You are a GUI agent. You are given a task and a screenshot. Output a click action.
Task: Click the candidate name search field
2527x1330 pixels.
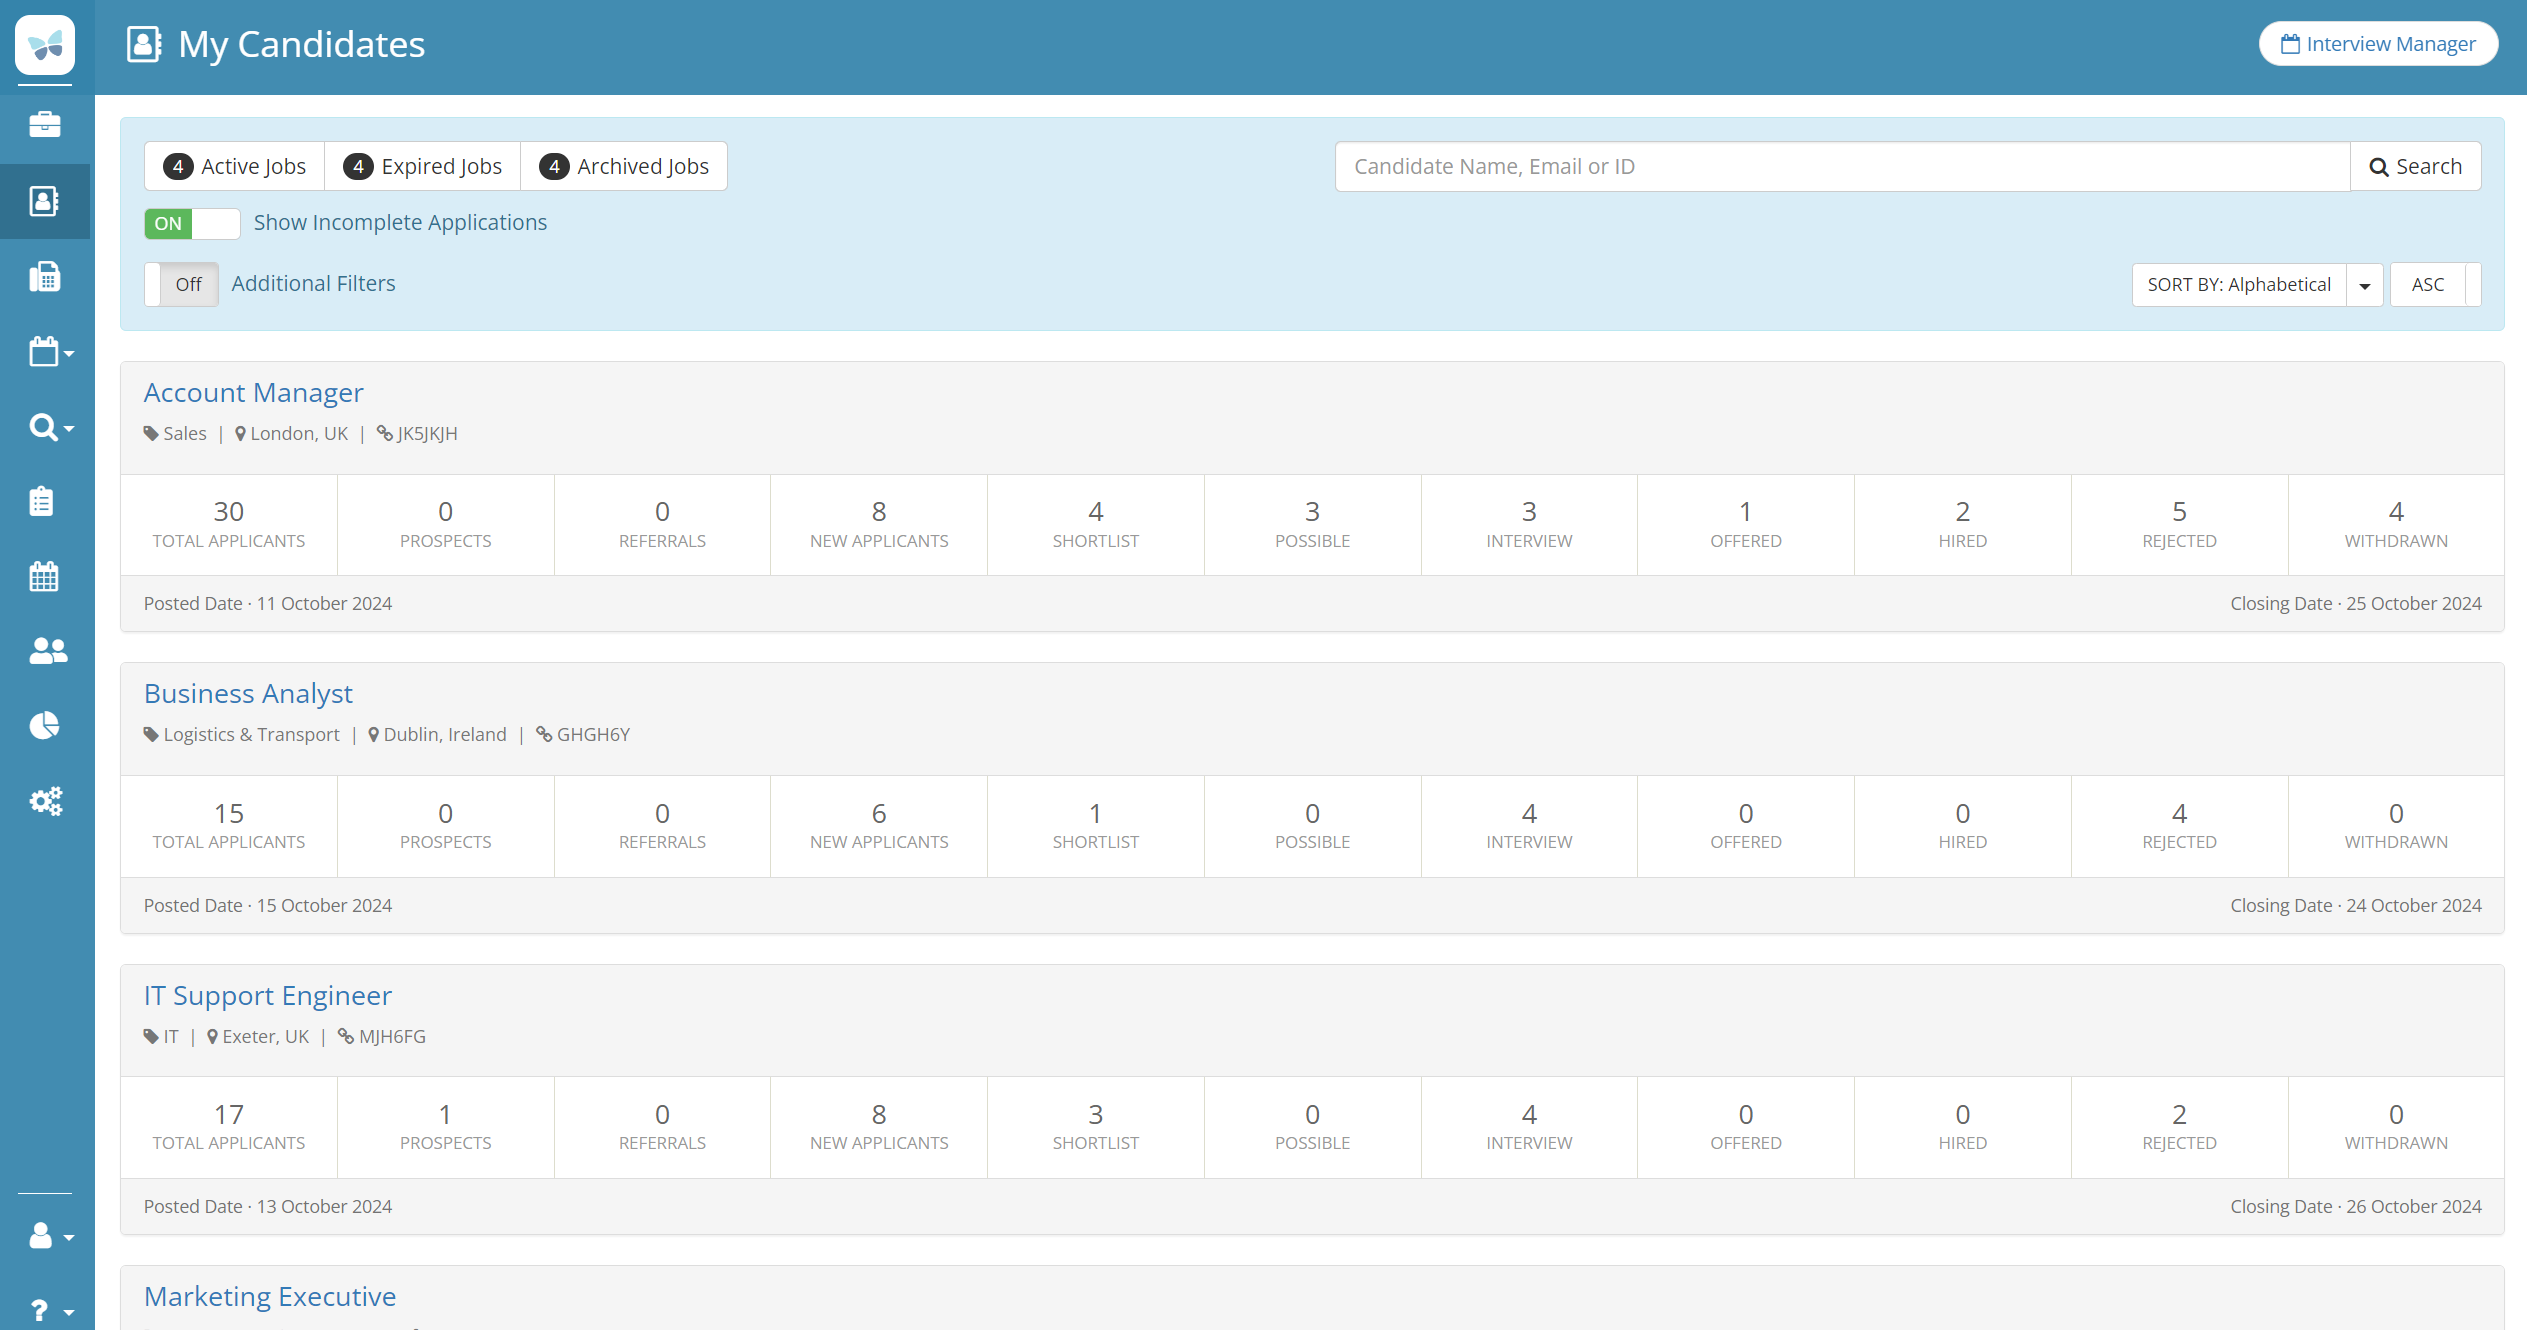pos(1842,166)
